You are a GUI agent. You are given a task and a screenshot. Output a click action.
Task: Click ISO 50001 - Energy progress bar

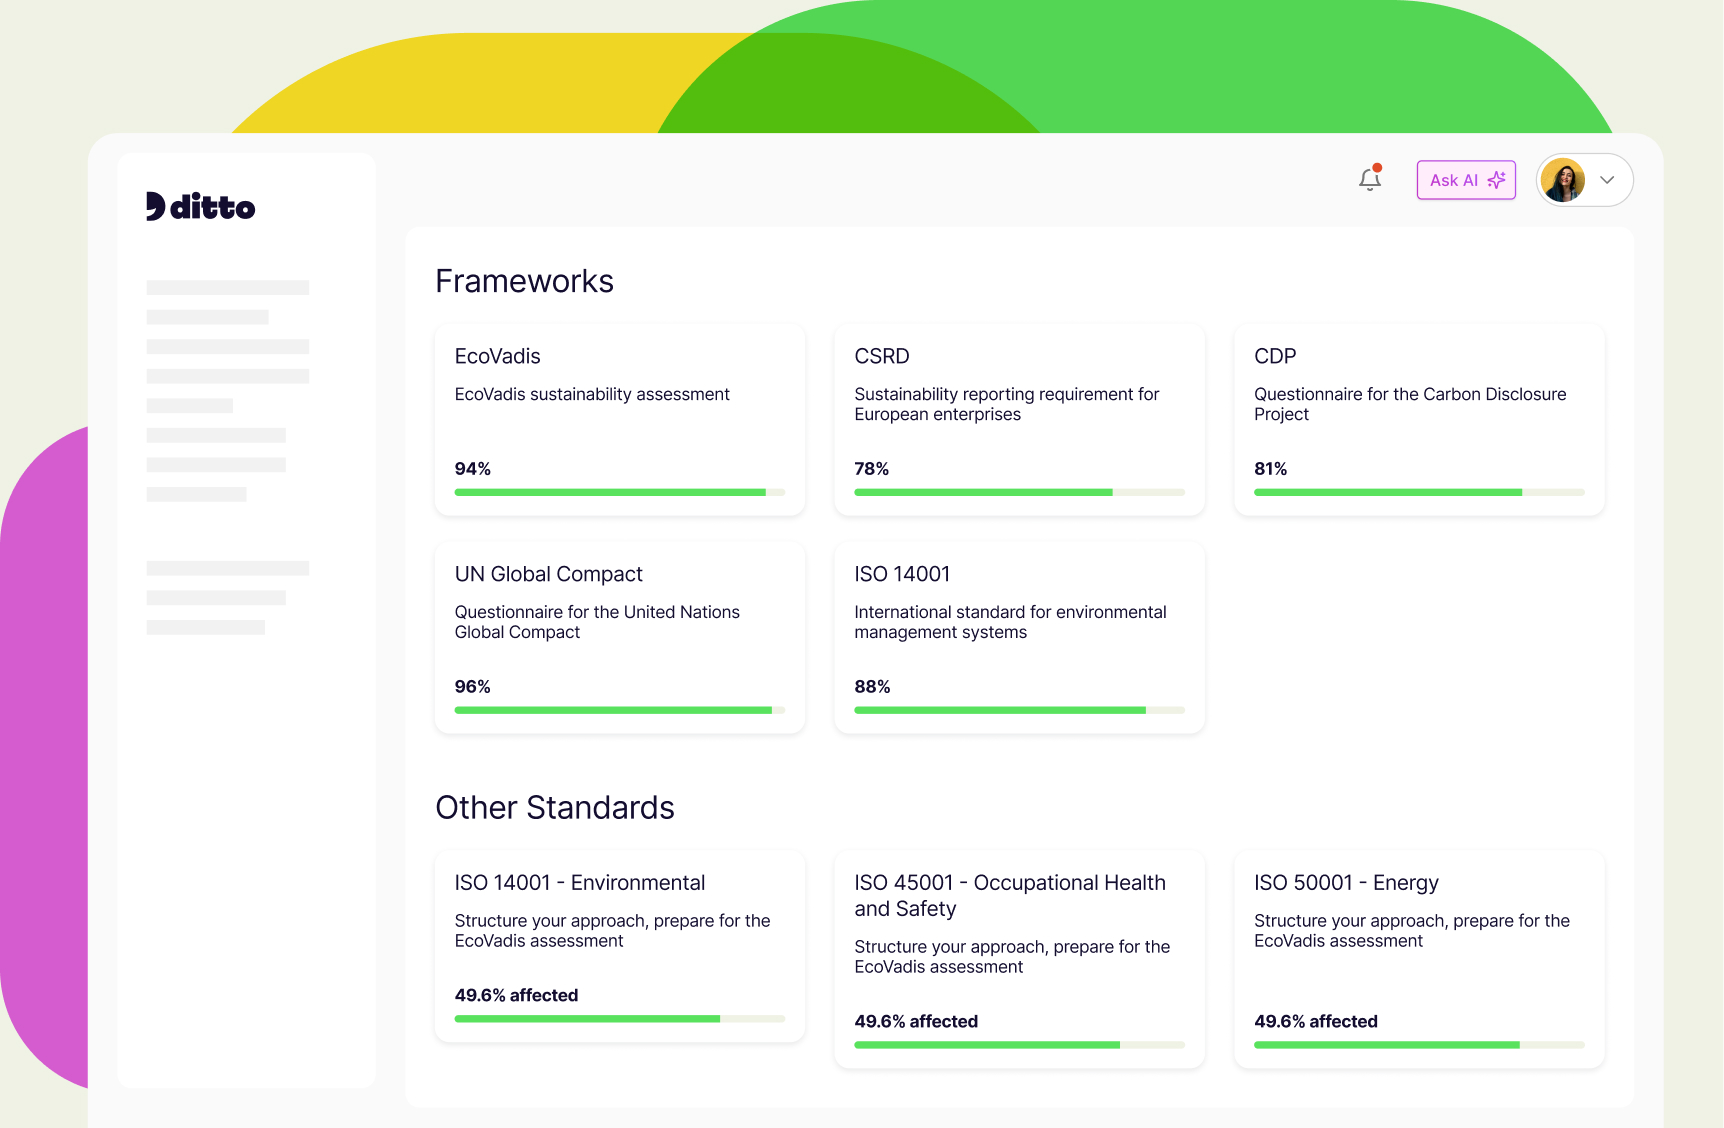[x=1419, y=1045]
